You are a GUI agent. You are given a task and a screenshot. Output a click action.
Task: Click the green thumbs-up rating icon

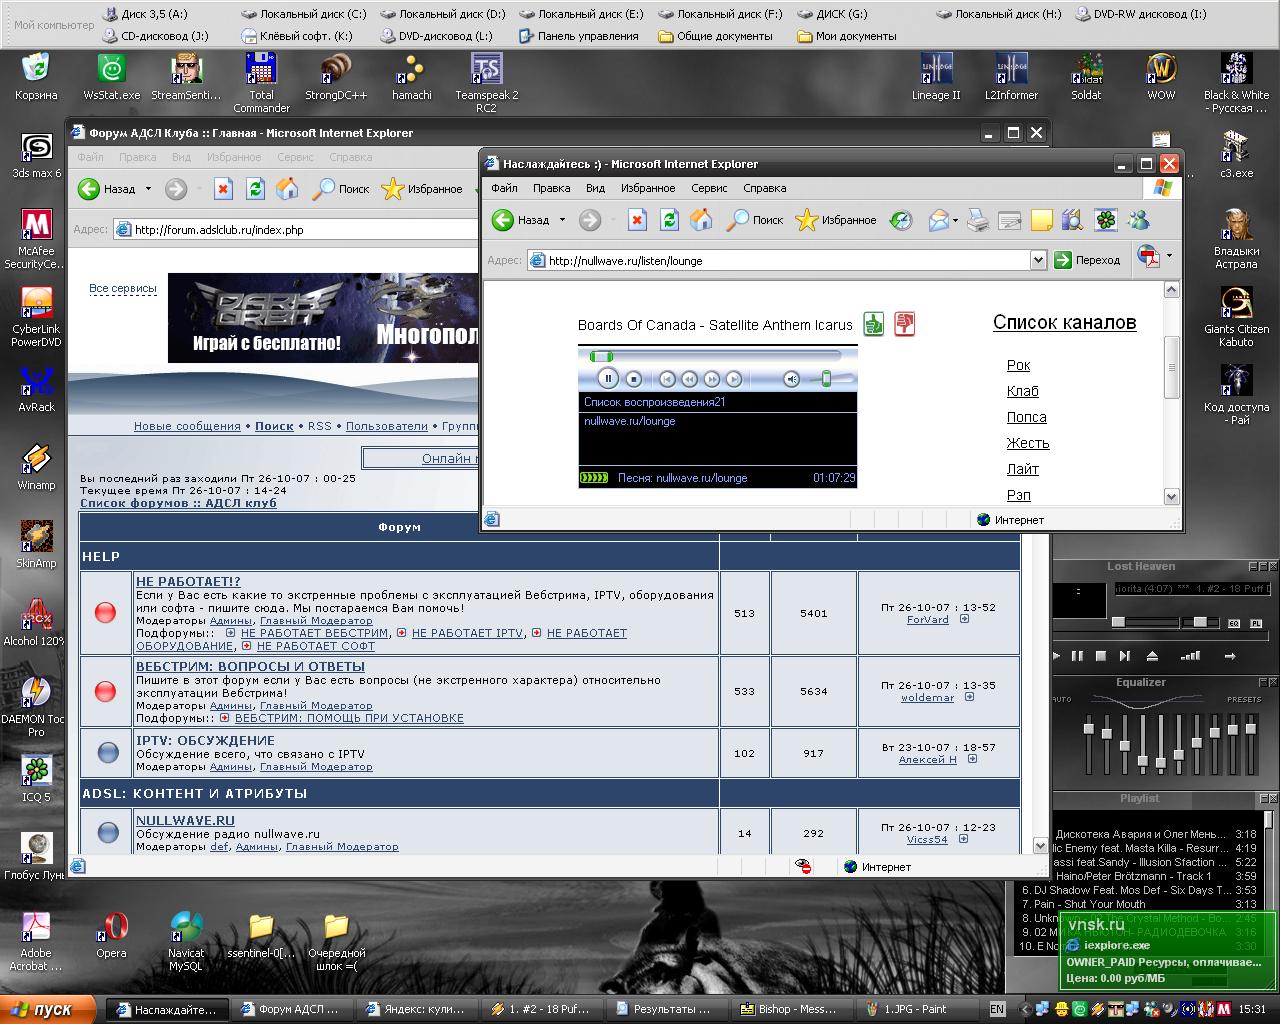874,324
